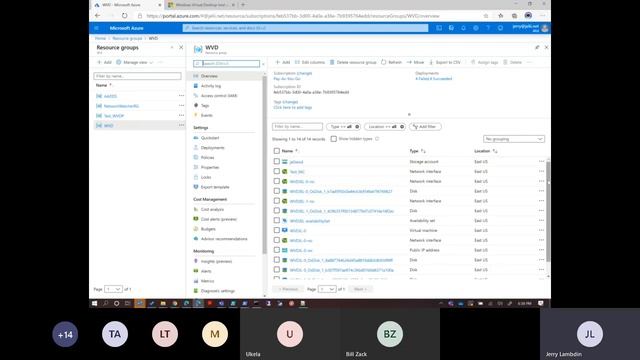640x360 pixels.
Task: Open the Test_WVDP resource group
Action: 114,116
